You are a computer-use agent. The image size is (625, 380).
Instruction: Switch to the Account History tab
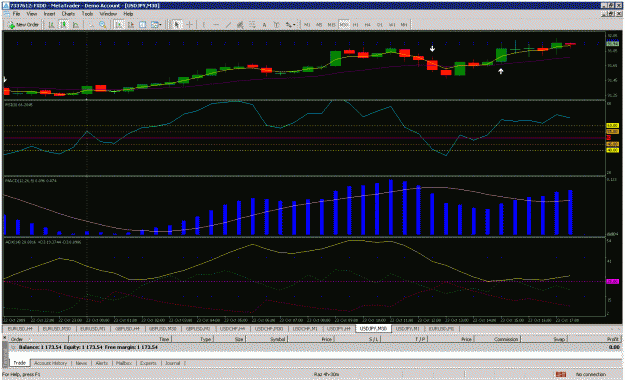tap(51, 363)
